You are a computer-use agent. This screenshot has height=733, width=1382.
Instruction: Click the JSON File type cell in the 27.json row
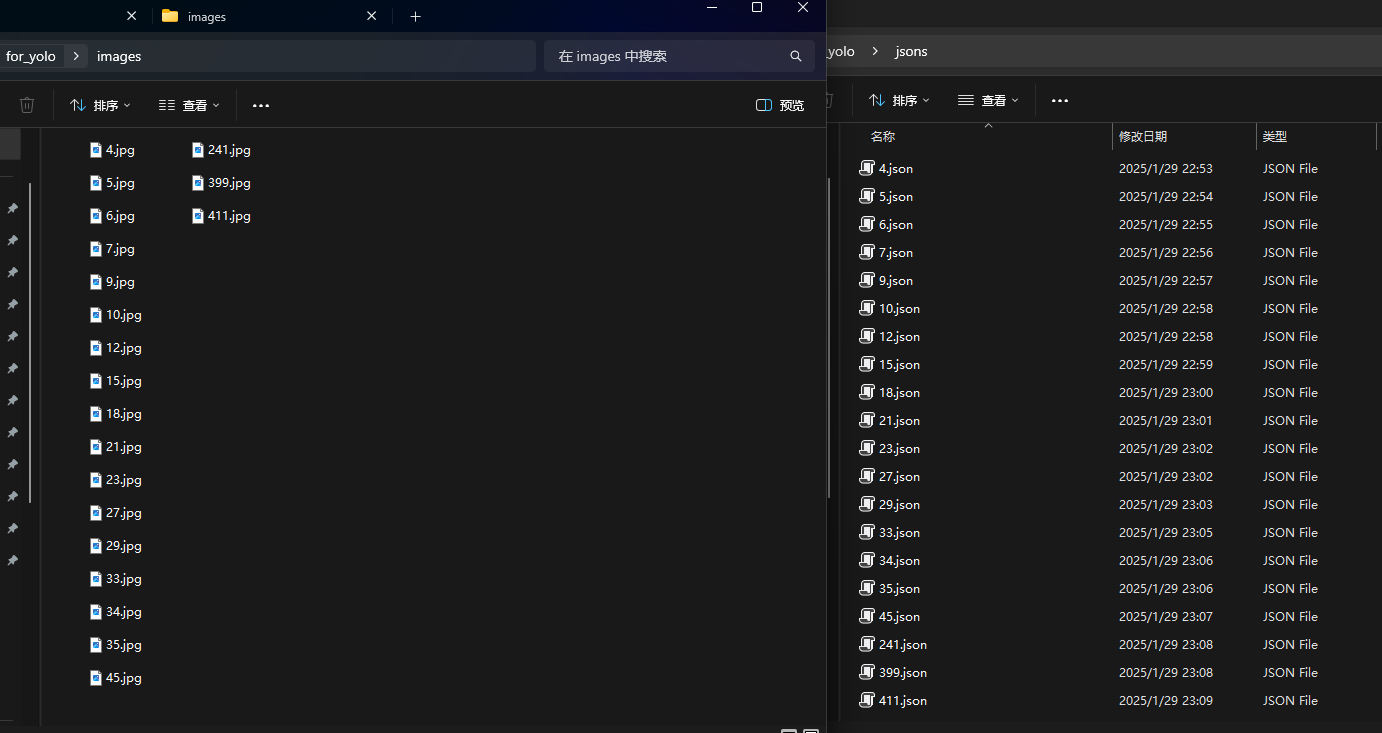1290,477
